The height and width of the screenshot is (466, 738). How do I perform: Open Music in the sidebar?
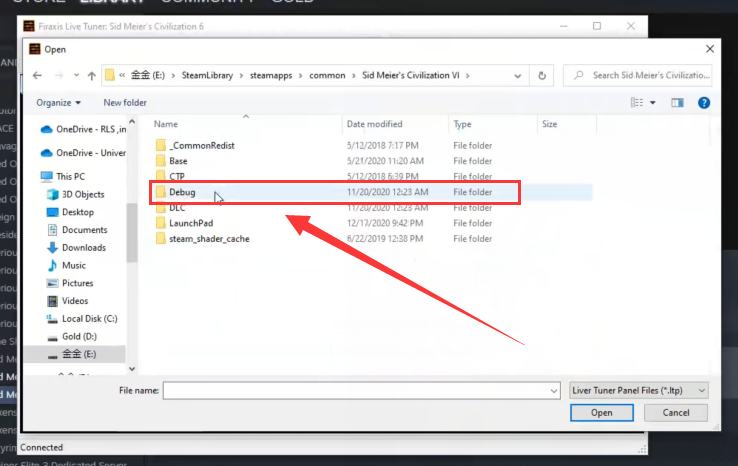(x=66, y=265)
